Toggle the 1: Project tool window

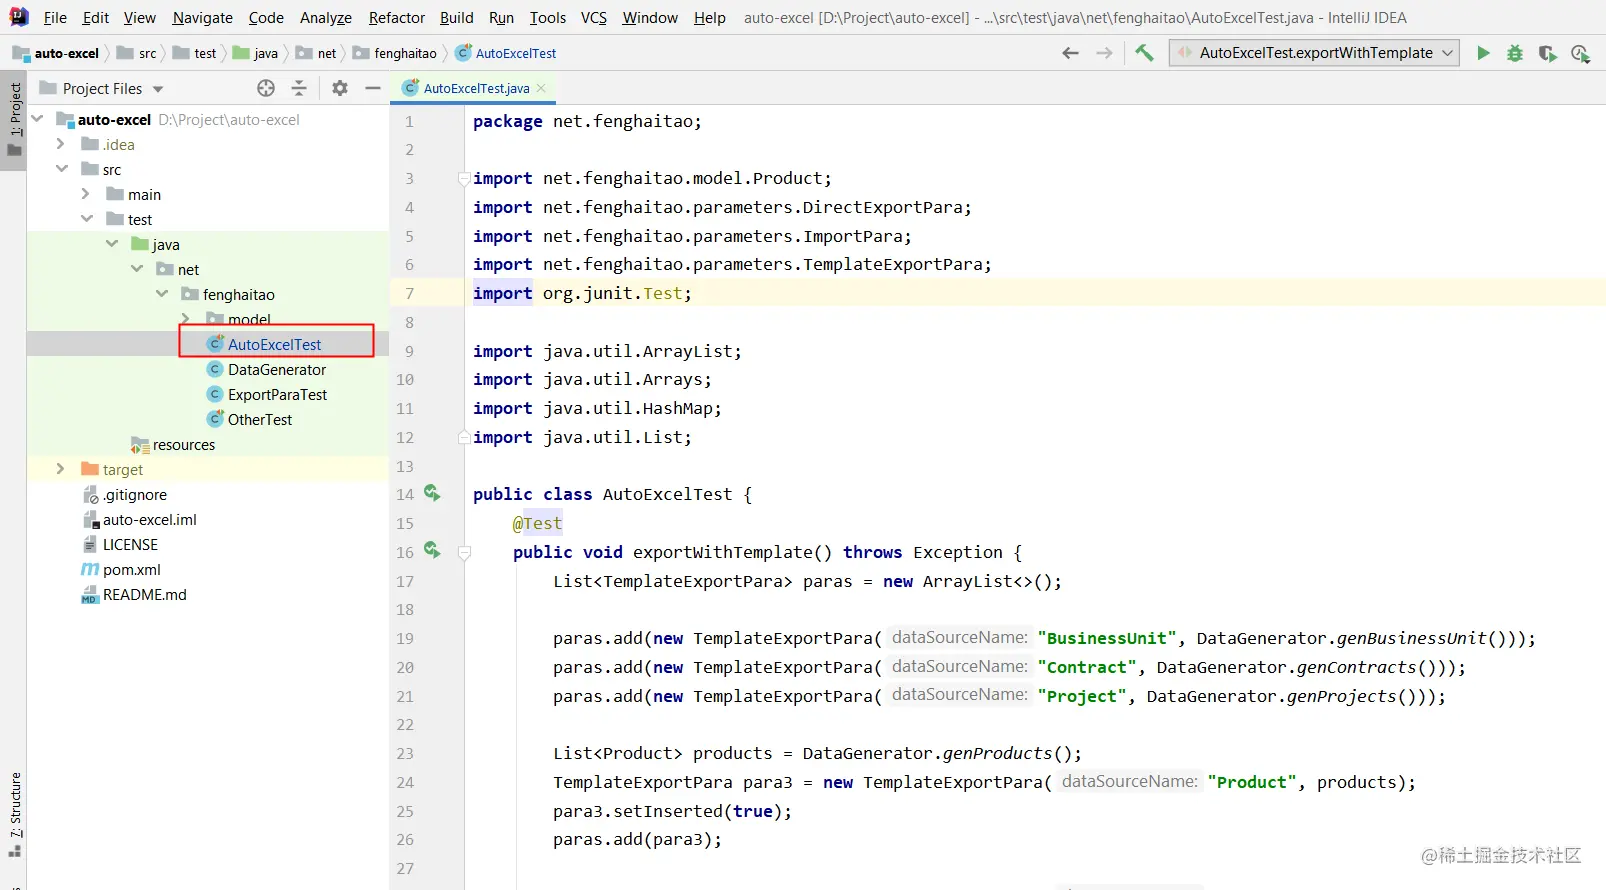[x=14, y=118]
